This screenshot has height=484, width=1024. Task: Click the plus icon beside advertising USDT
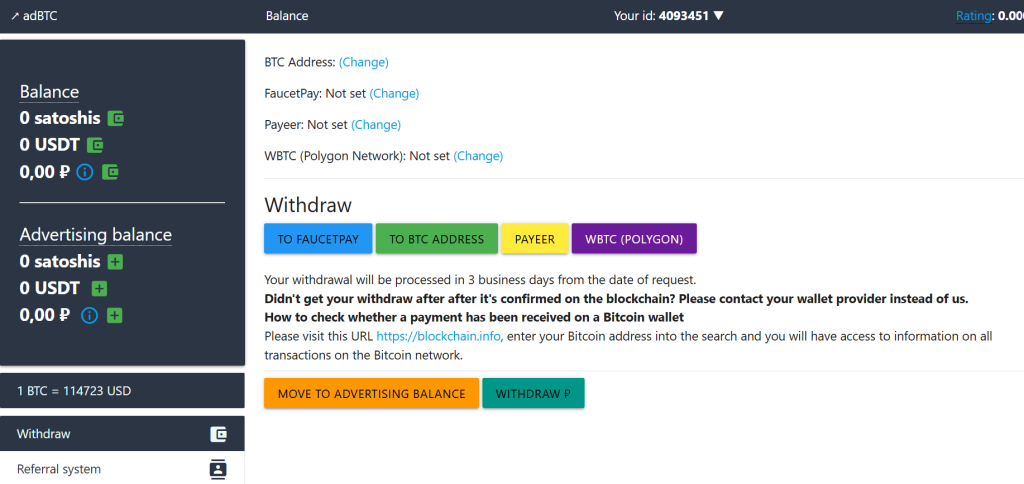[99, 288]
